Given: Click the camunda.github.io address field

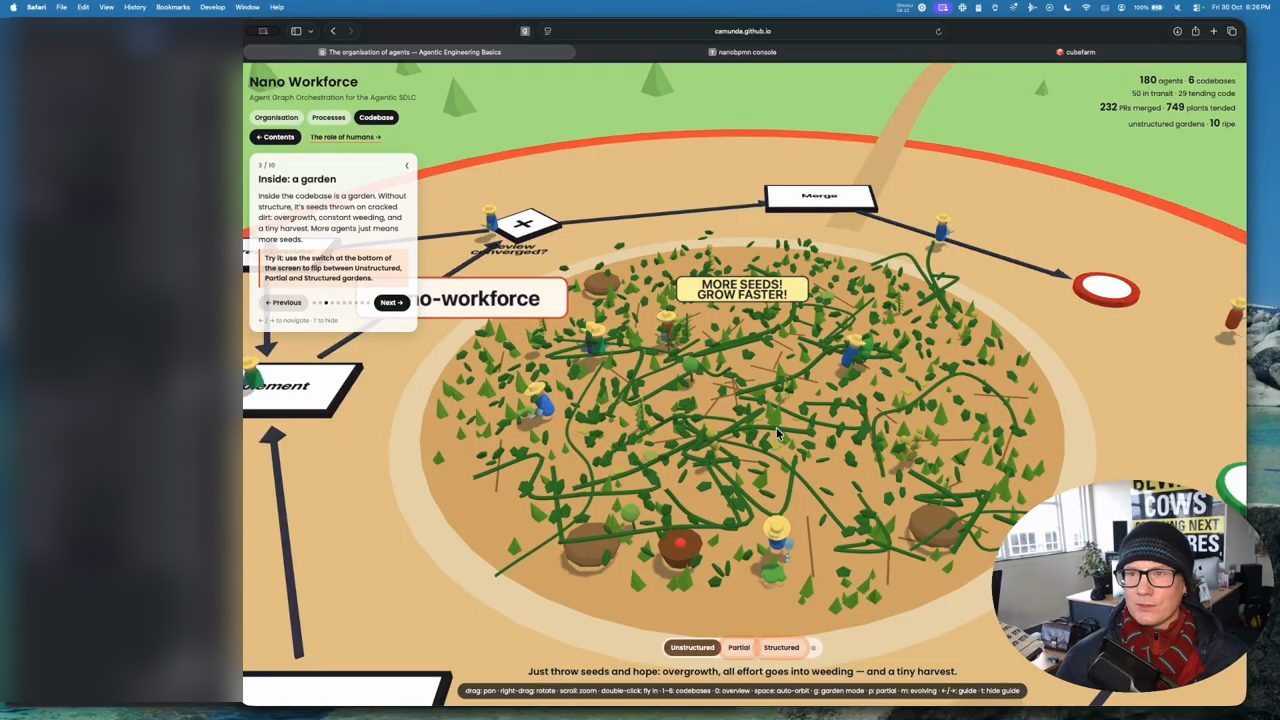Looking at the screenshot, I should click(743, 31).
